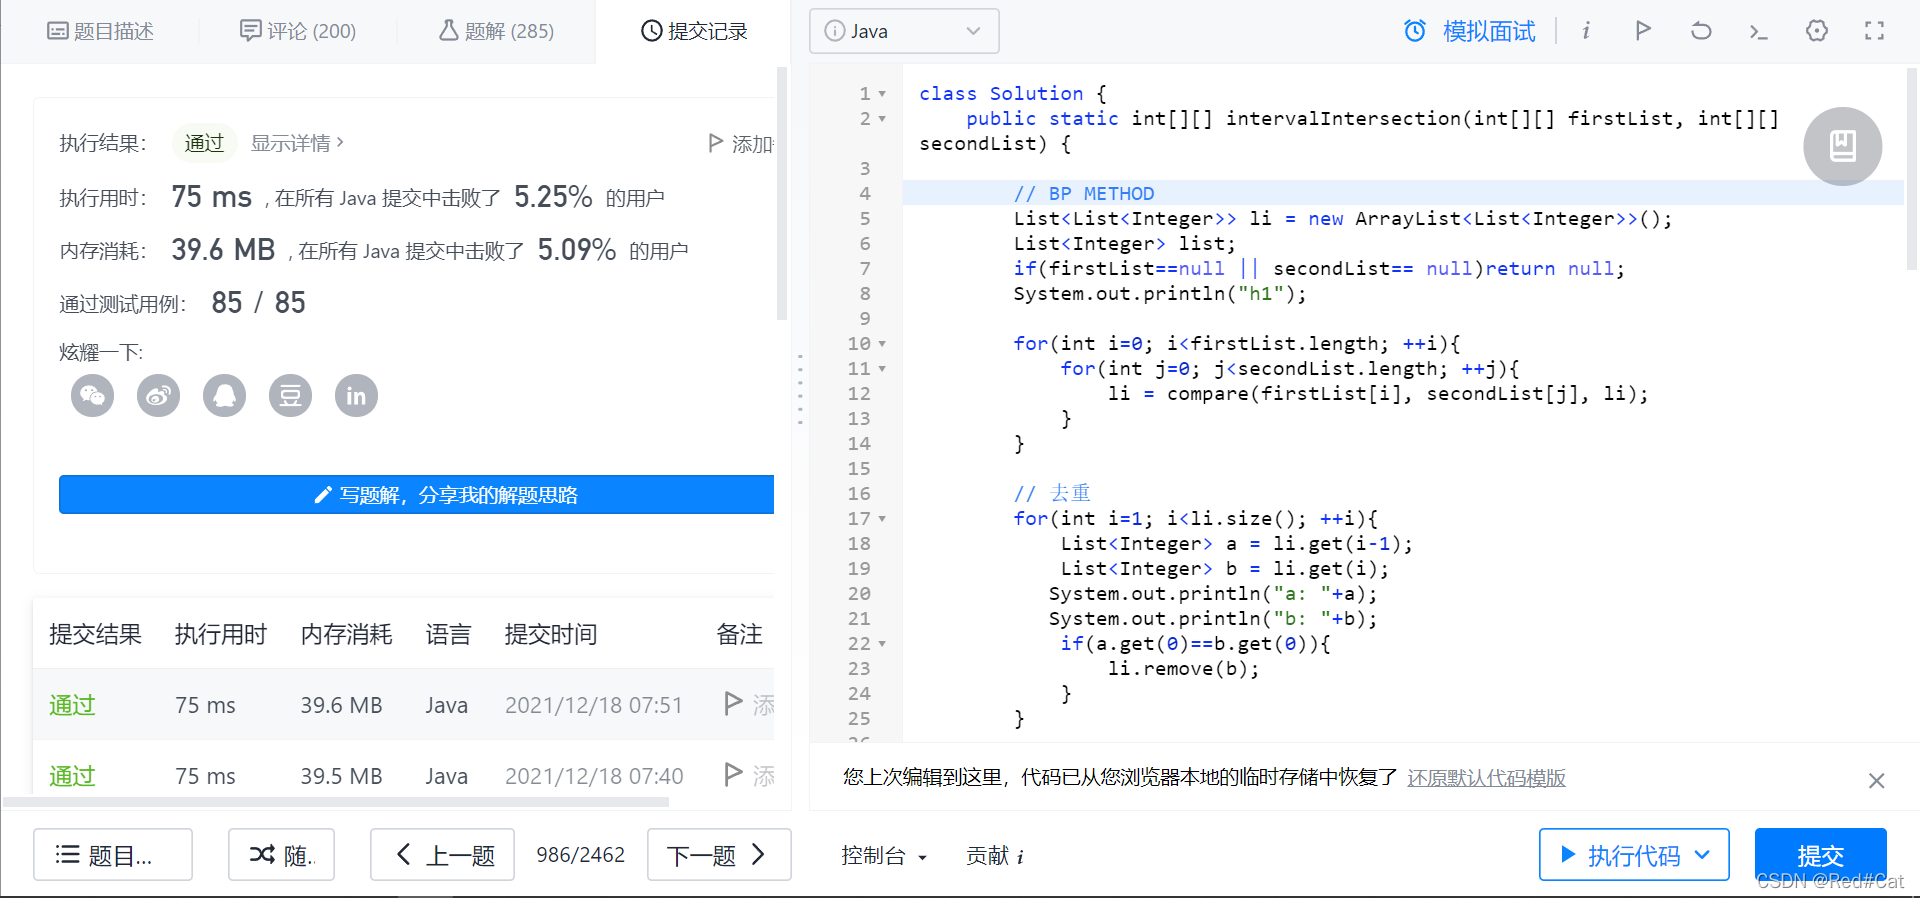Screen dimensions: 1920x898
Task: Open the 题解 (285) tab
Action: pyautogui.click(x=496, y=31)
